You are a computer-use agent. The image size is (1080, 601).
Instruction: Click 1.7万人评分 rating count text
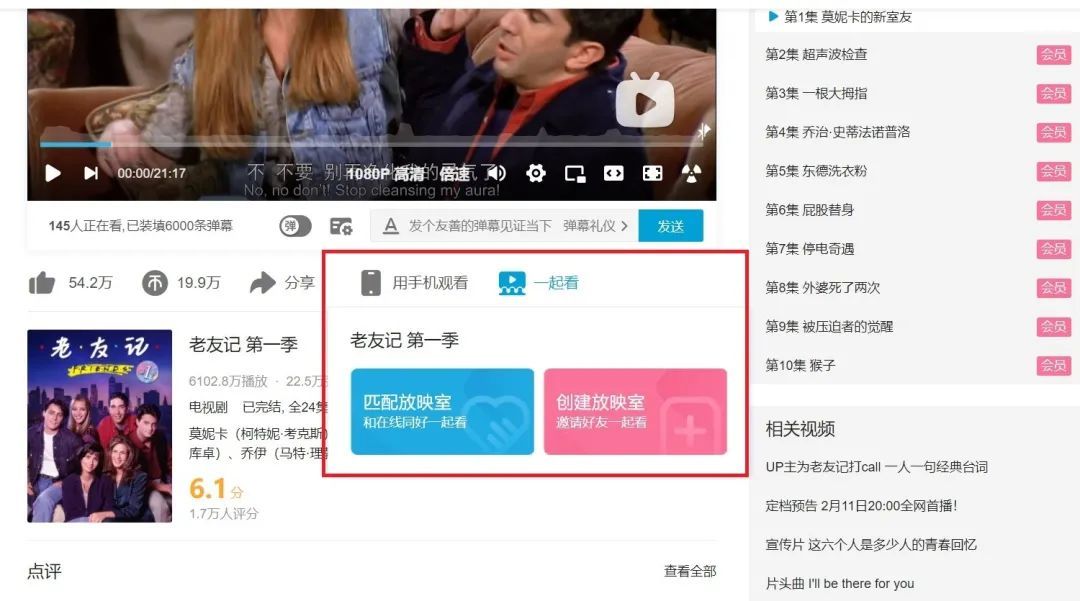coord(224,514)
